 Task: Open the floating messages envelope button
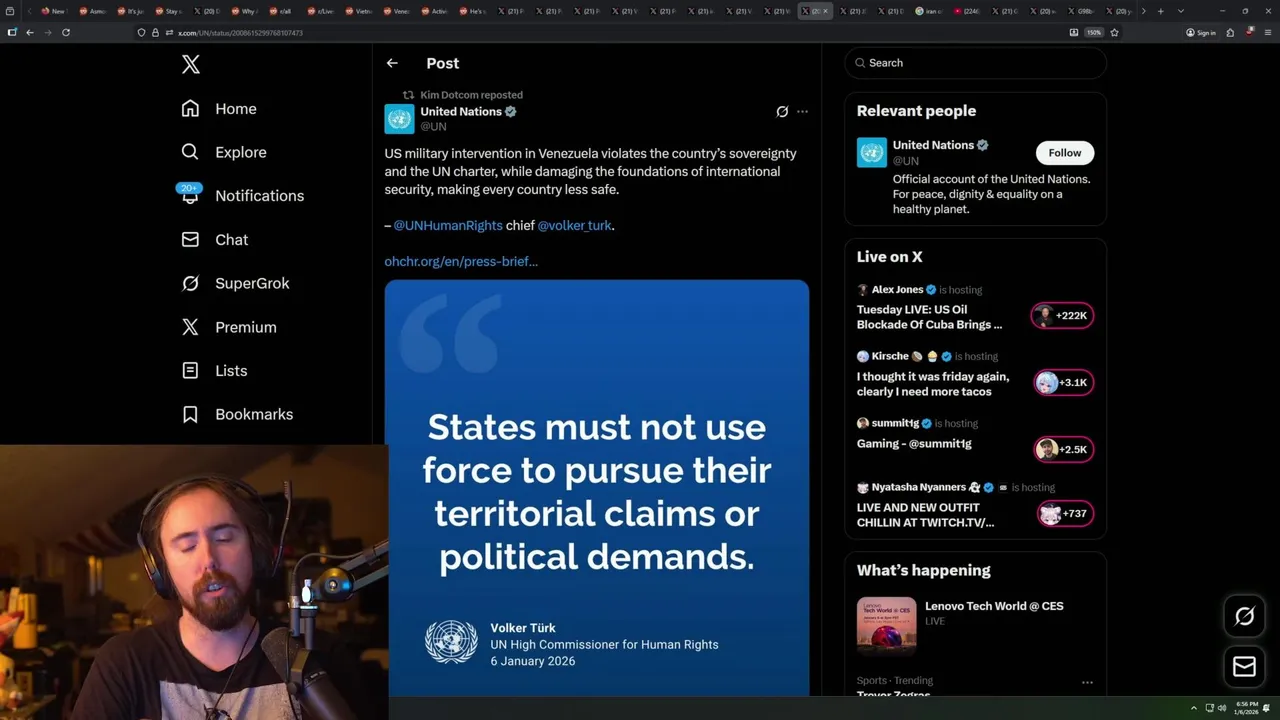click(1244, 666)
